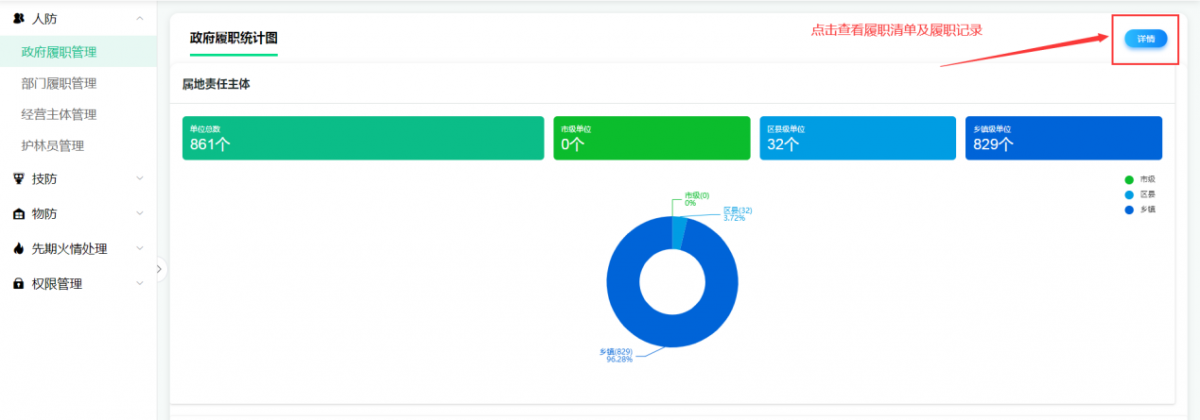Expand the 先期火情处理 menu chevron
This screenshot has width=1200, height=420.
[x=139, y=249]
